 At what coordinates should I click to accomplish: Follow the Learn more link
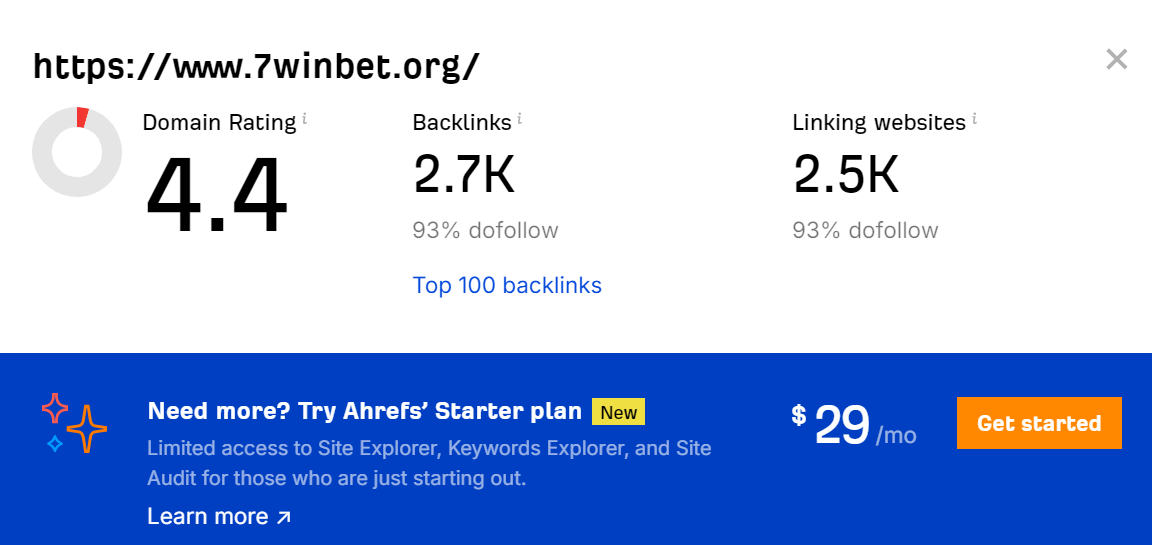coord(208,516)
